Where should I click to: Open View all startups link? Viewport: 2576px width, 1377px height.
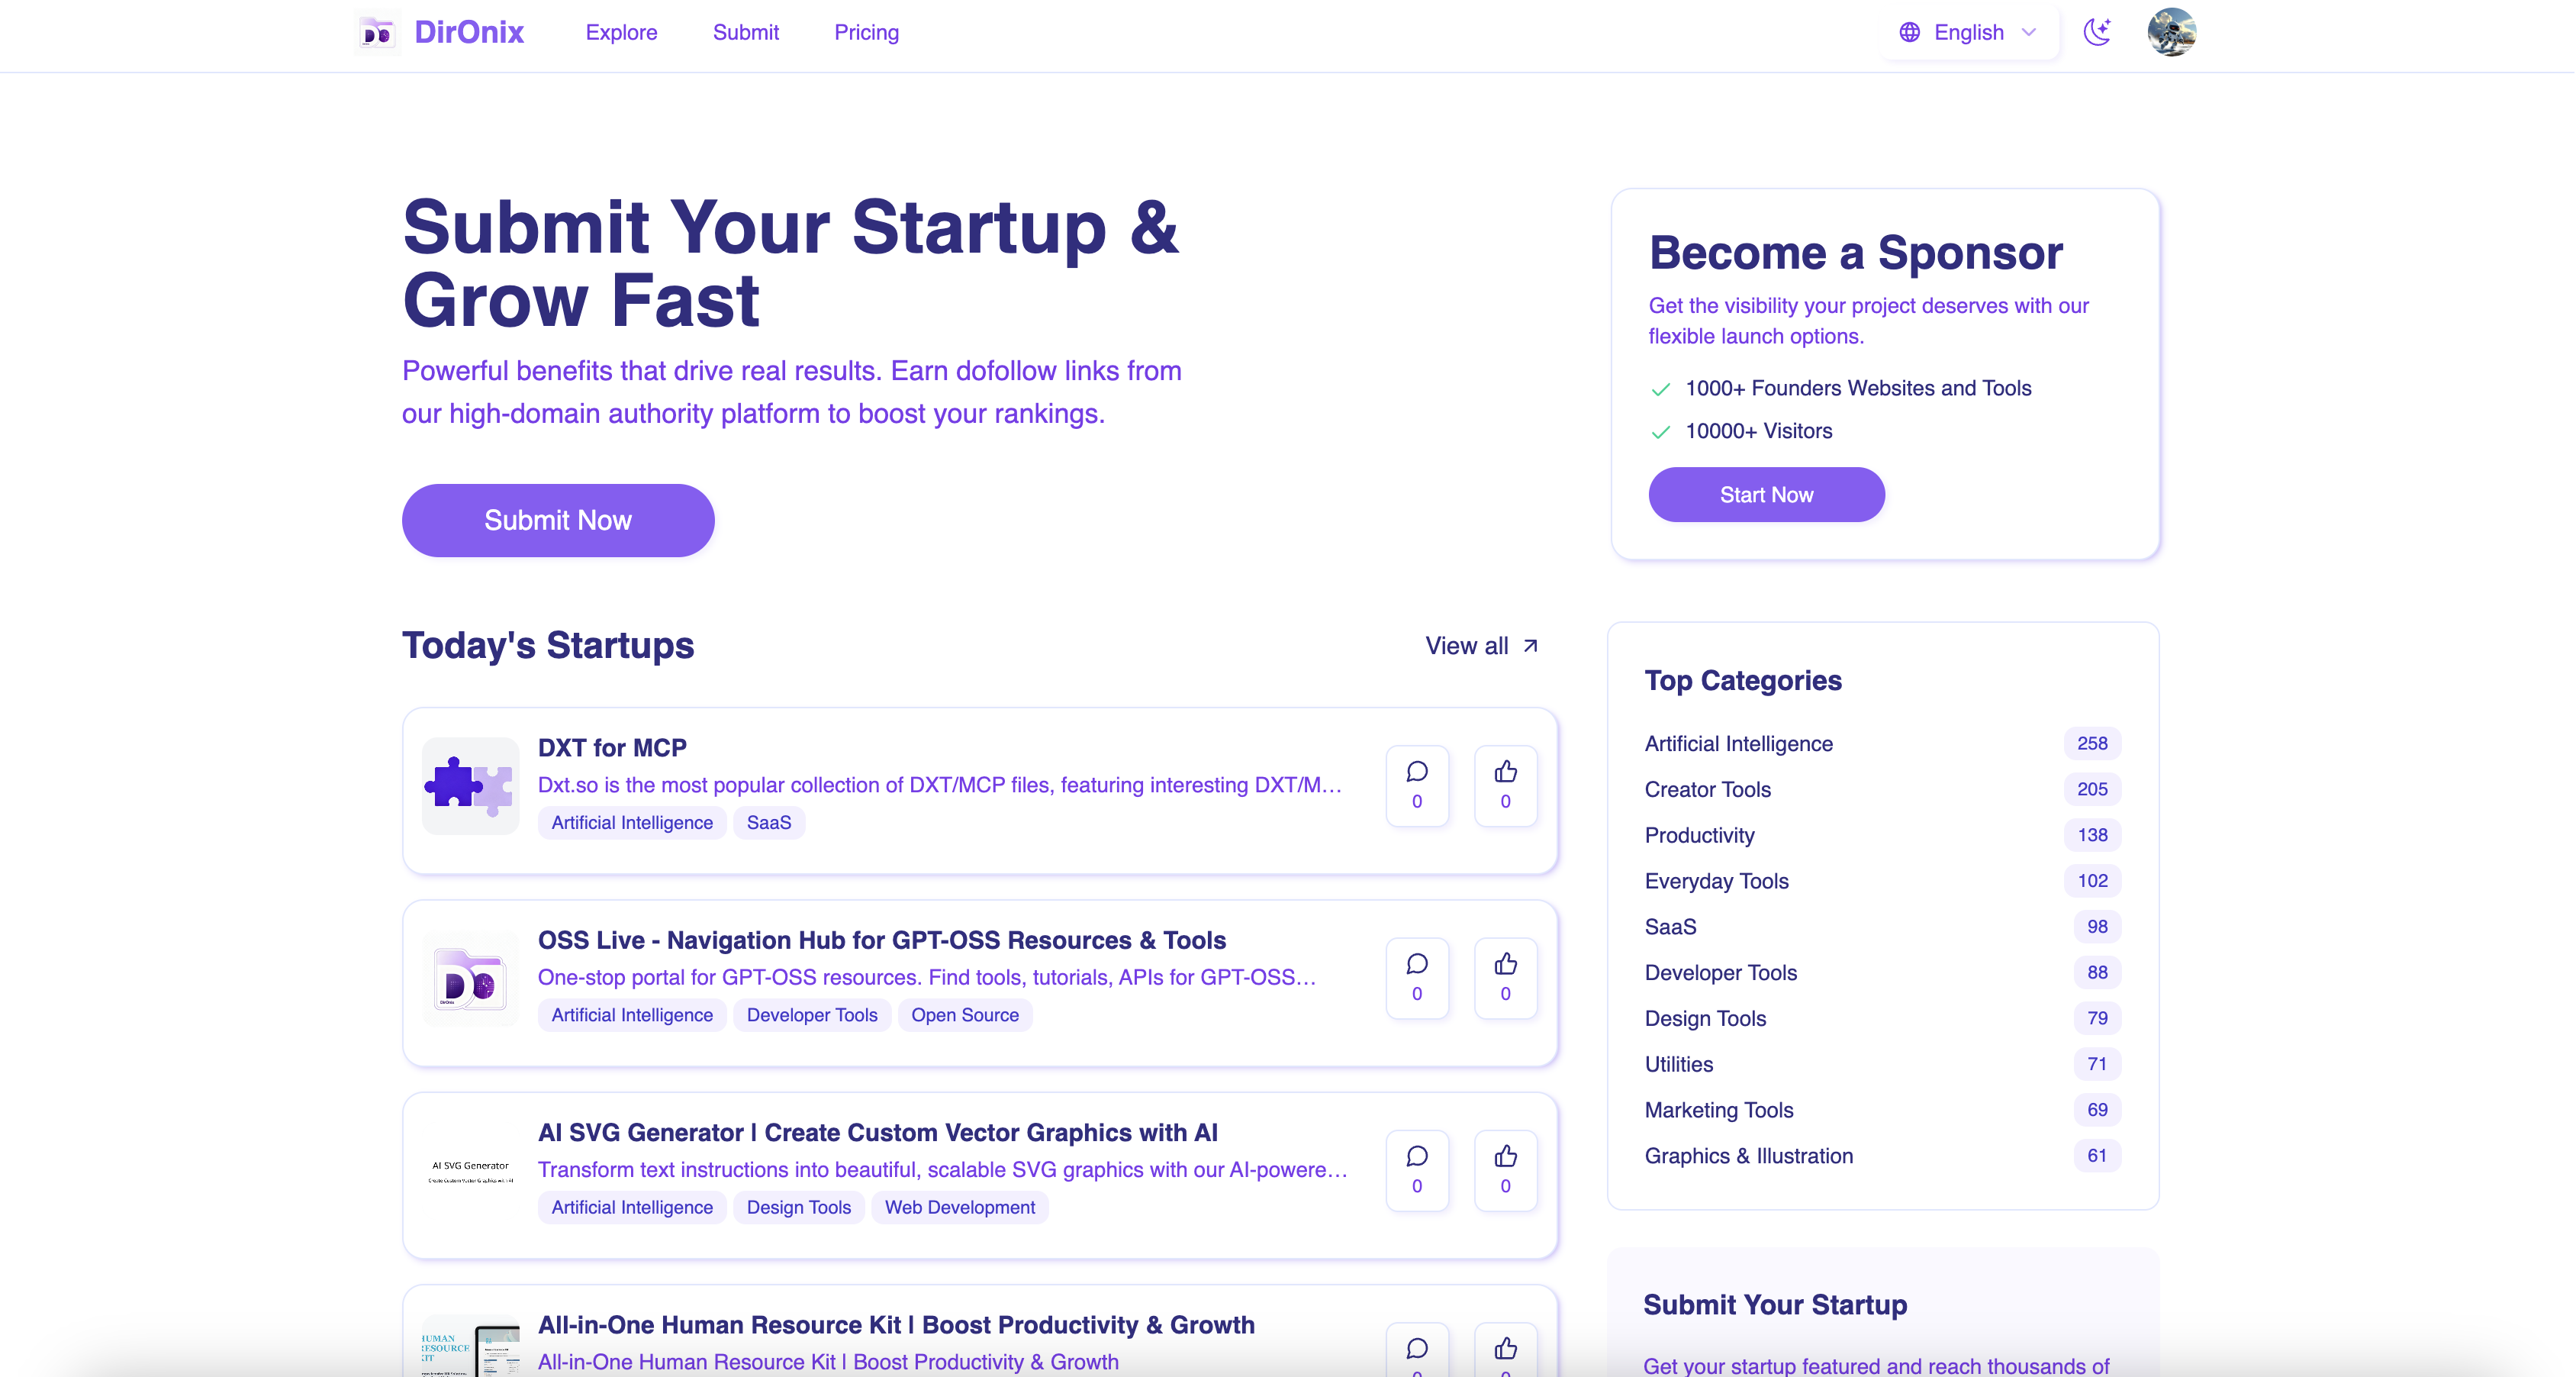[1481, 646]
